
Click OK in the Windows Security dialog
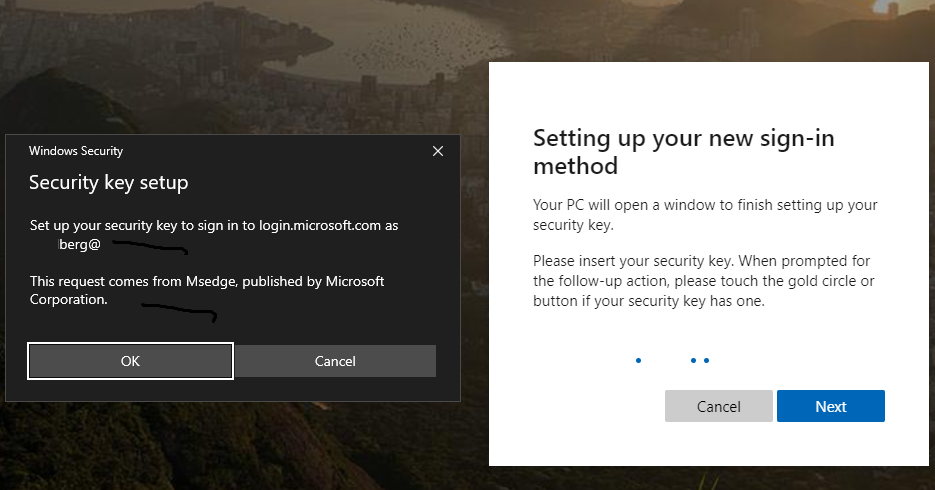130,361
